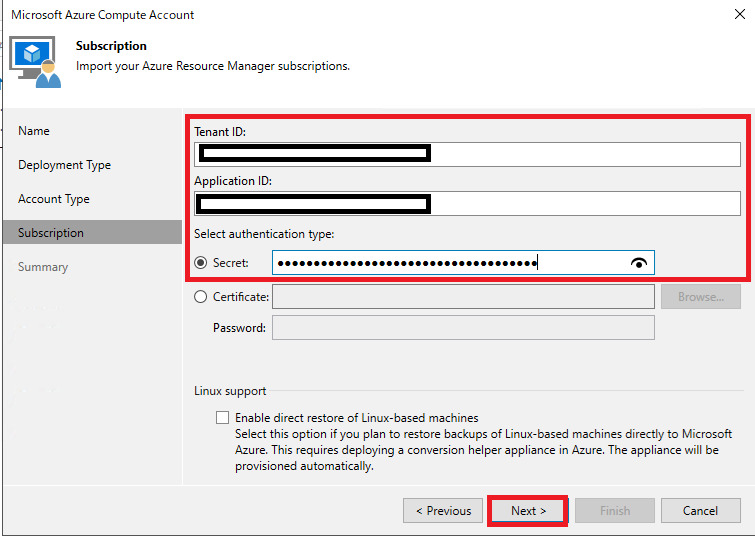Focus the Tenant ID input field

467,154
